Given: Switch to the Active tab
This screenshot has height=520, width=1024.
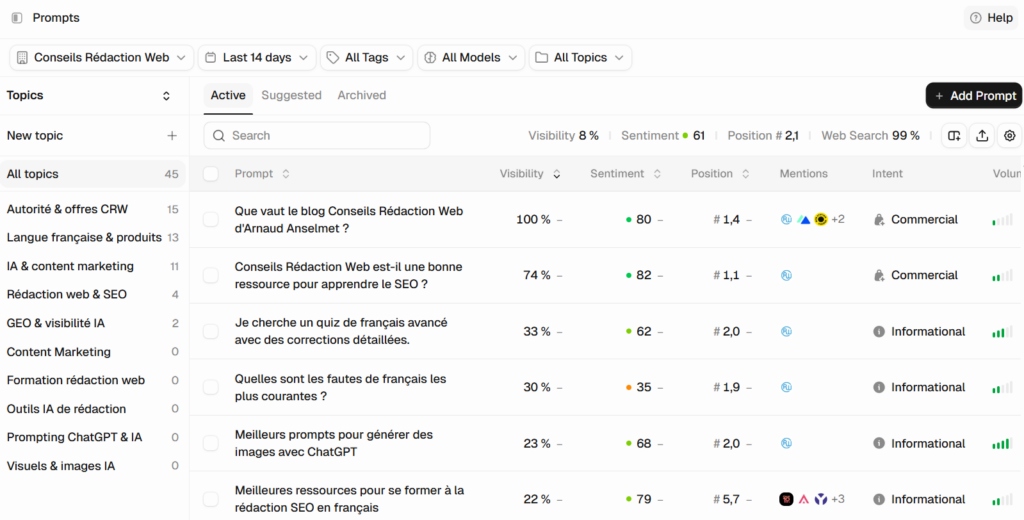Looking at the screenshot, I should [x=228, y=95].
